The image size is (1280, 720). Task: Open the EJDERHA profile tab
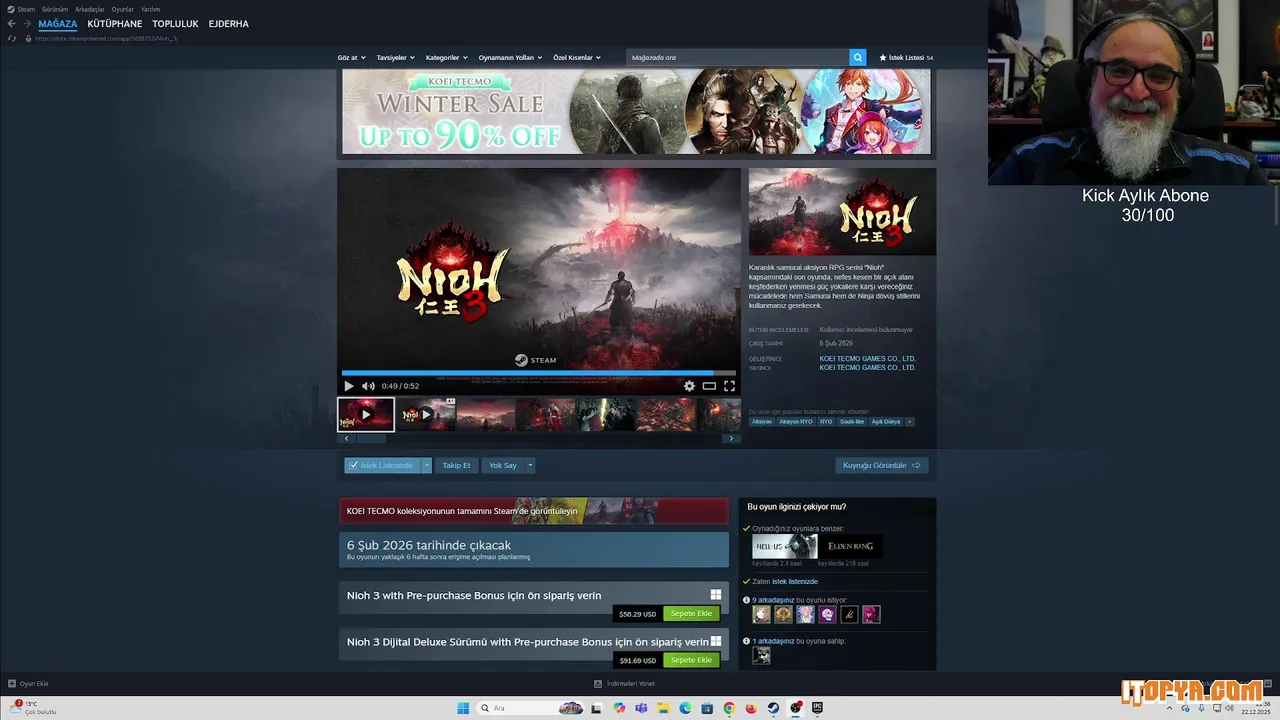point(229,23)
